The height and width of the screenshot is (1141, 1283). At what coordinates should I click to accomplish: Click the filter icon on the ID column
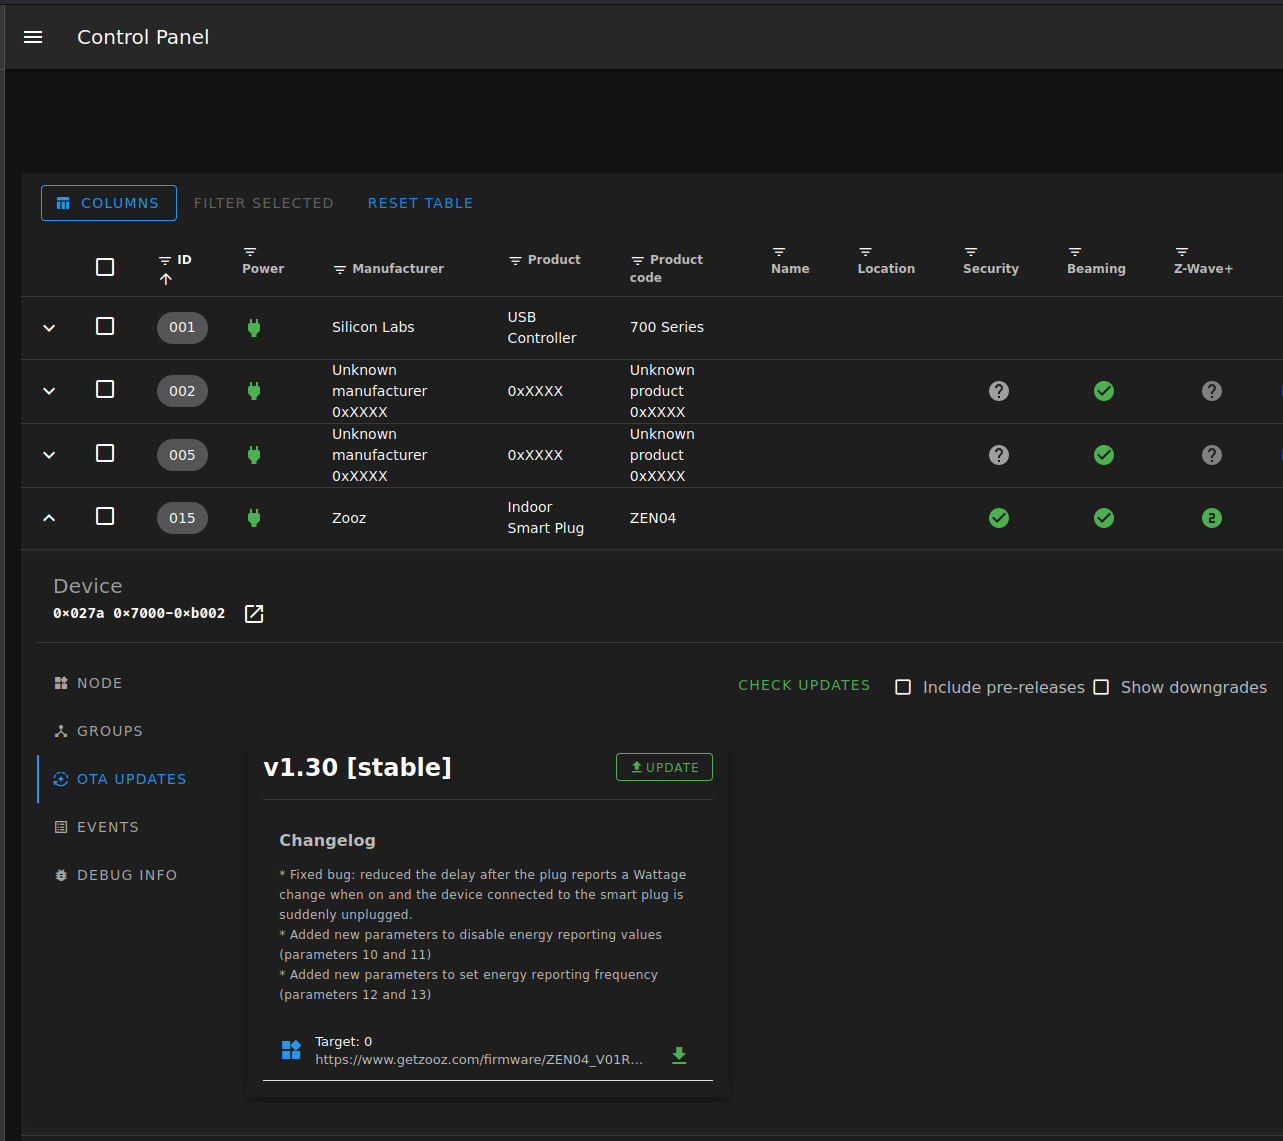(x=164, y=256)
